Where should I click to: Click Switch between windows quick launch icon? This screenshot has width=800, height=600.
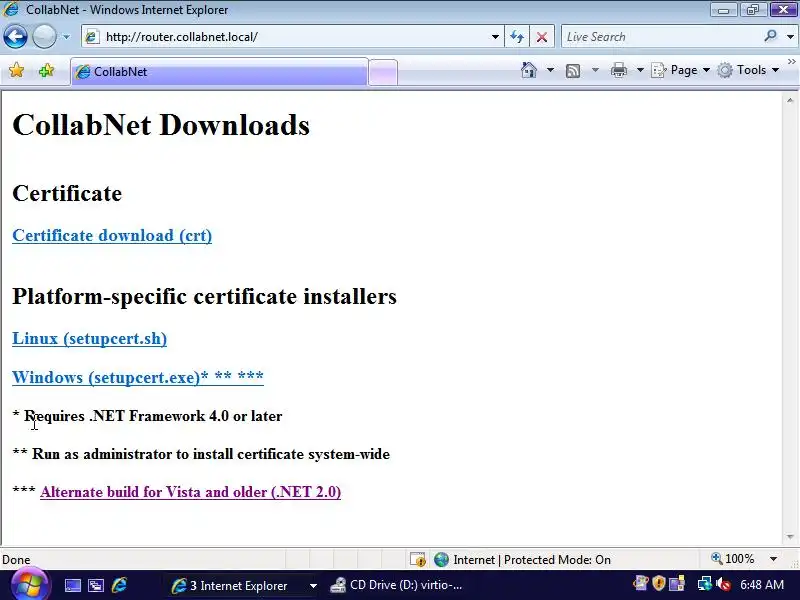[96, 585]
